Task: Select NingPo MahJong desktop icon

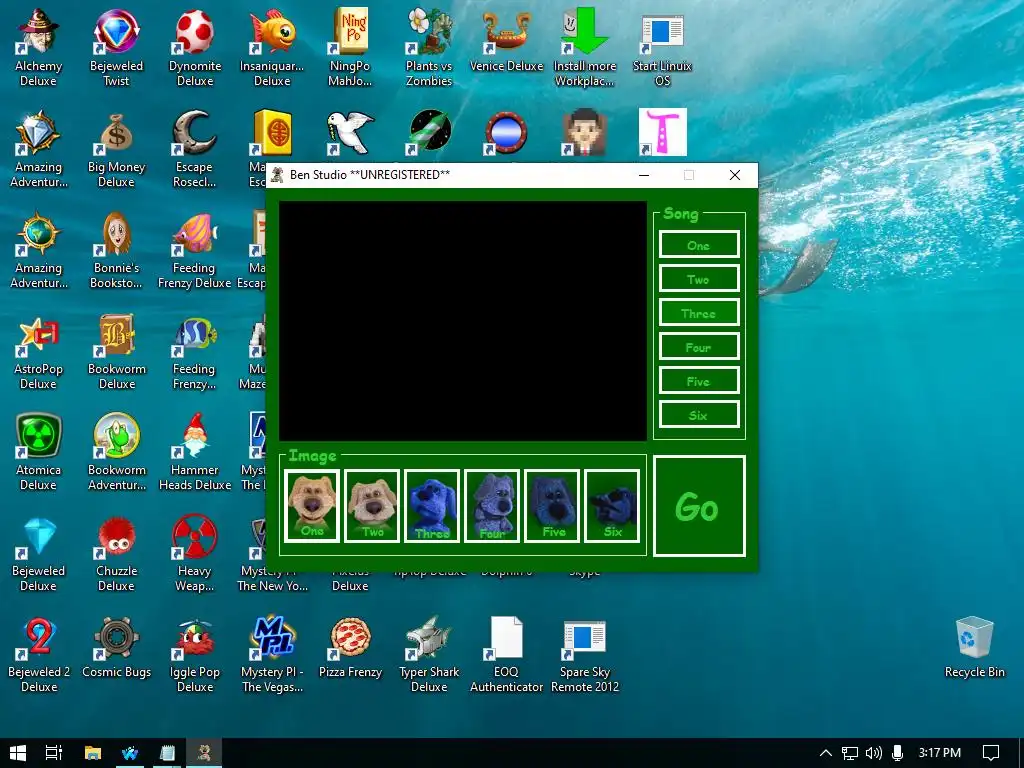Action: pos(350,47)
